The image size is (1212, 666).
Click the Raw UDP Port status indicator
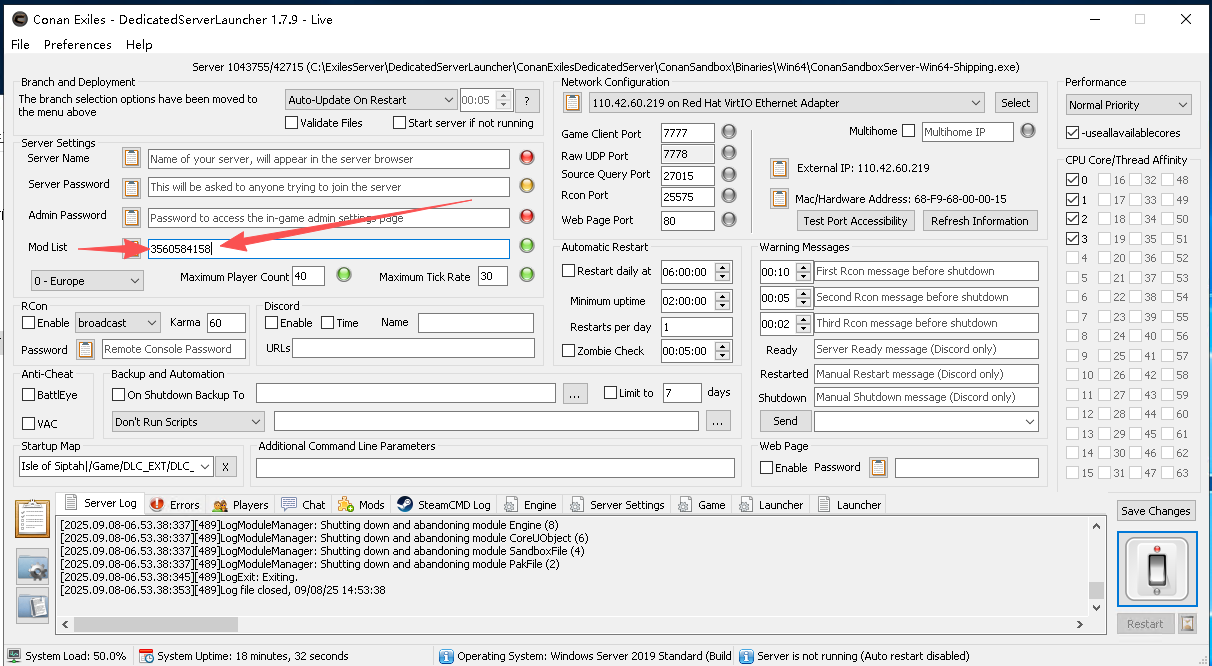729,153
